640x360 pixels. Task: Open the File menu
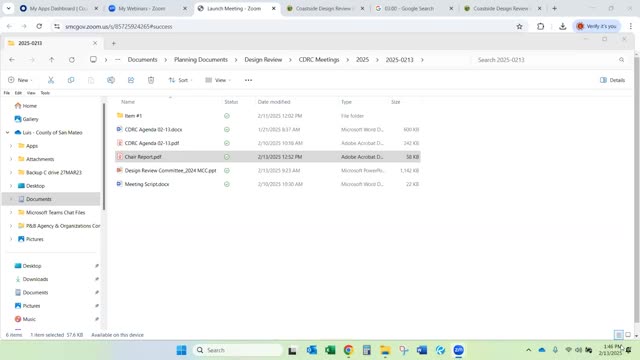(x=7, y=93)
